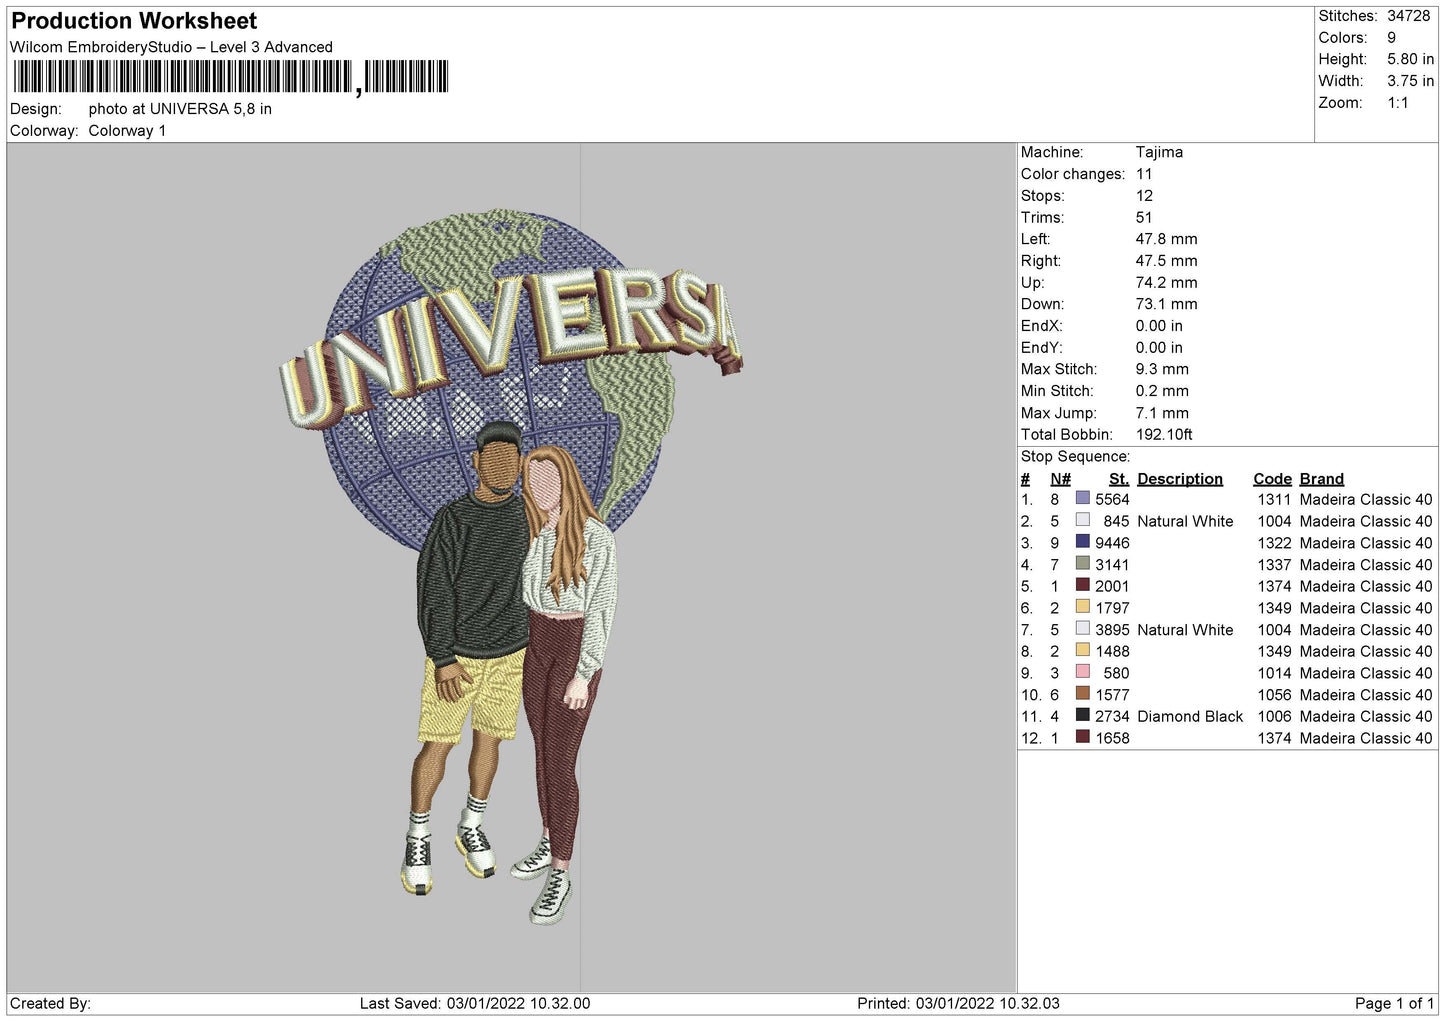
Task: Click the 'Created By:' footer label
Action: (x=50, y=1003)
